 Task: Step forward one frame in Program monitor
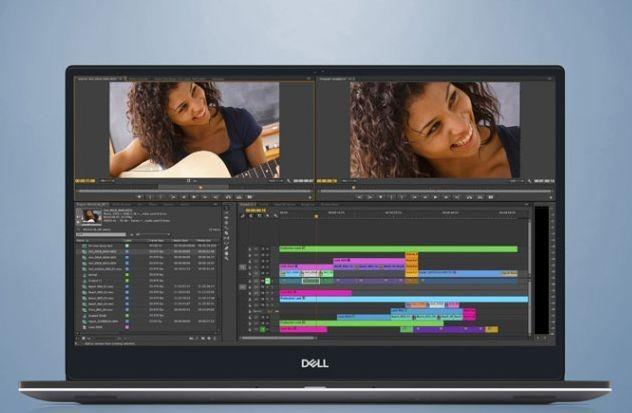tap(446, 197)
